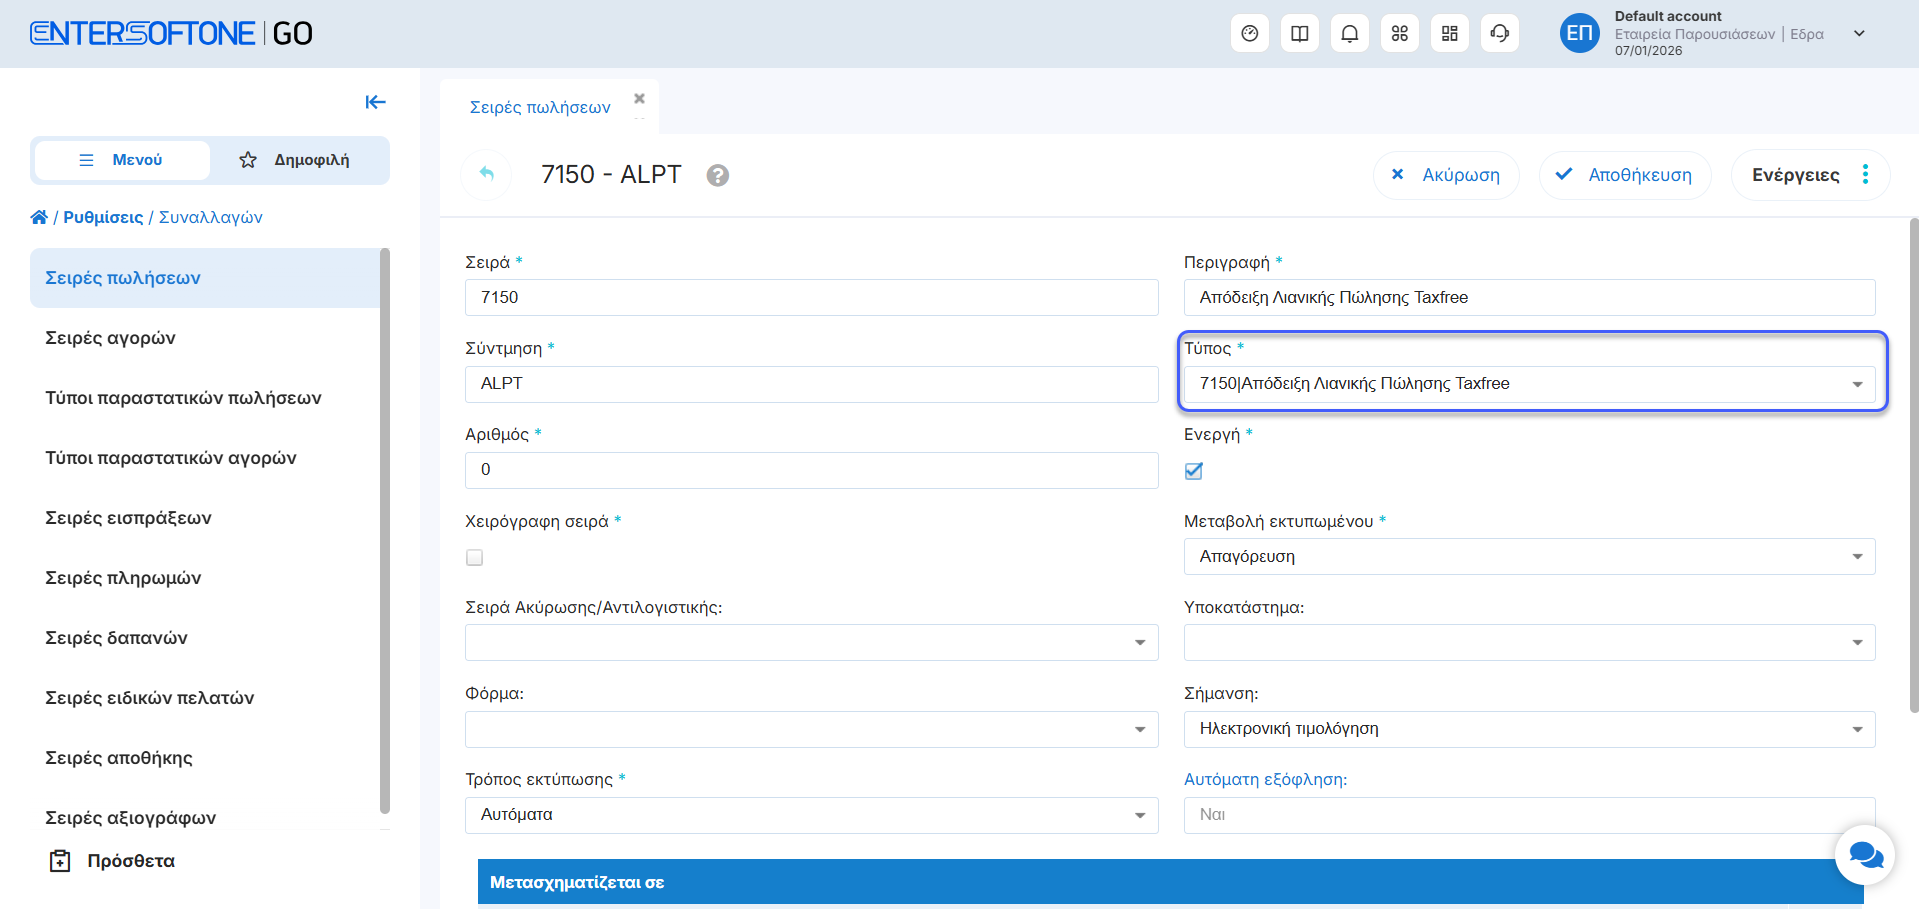Expand the Default account menu chevron
This screenshot has height=909, width=1919.
click(x=1859, y=34)
